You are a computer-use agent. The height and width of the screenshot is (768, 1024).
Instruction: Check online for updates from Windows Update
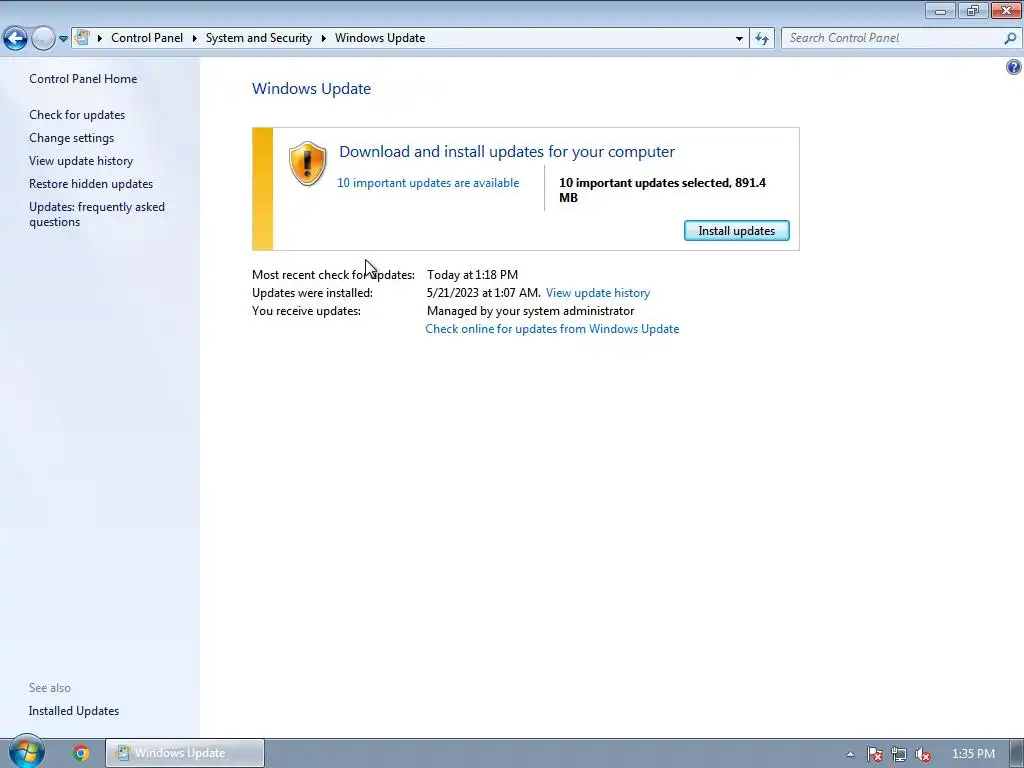(x=552, y=328)
